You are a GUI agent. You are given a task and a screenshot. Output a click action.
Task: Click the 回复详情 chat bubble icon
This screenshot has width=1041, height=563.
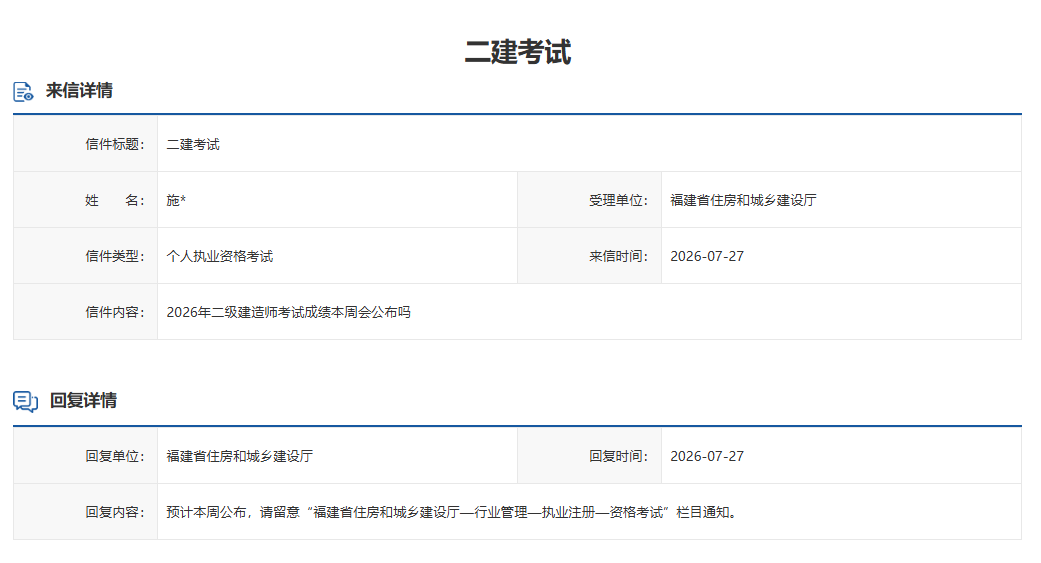[x=25, y=402]
